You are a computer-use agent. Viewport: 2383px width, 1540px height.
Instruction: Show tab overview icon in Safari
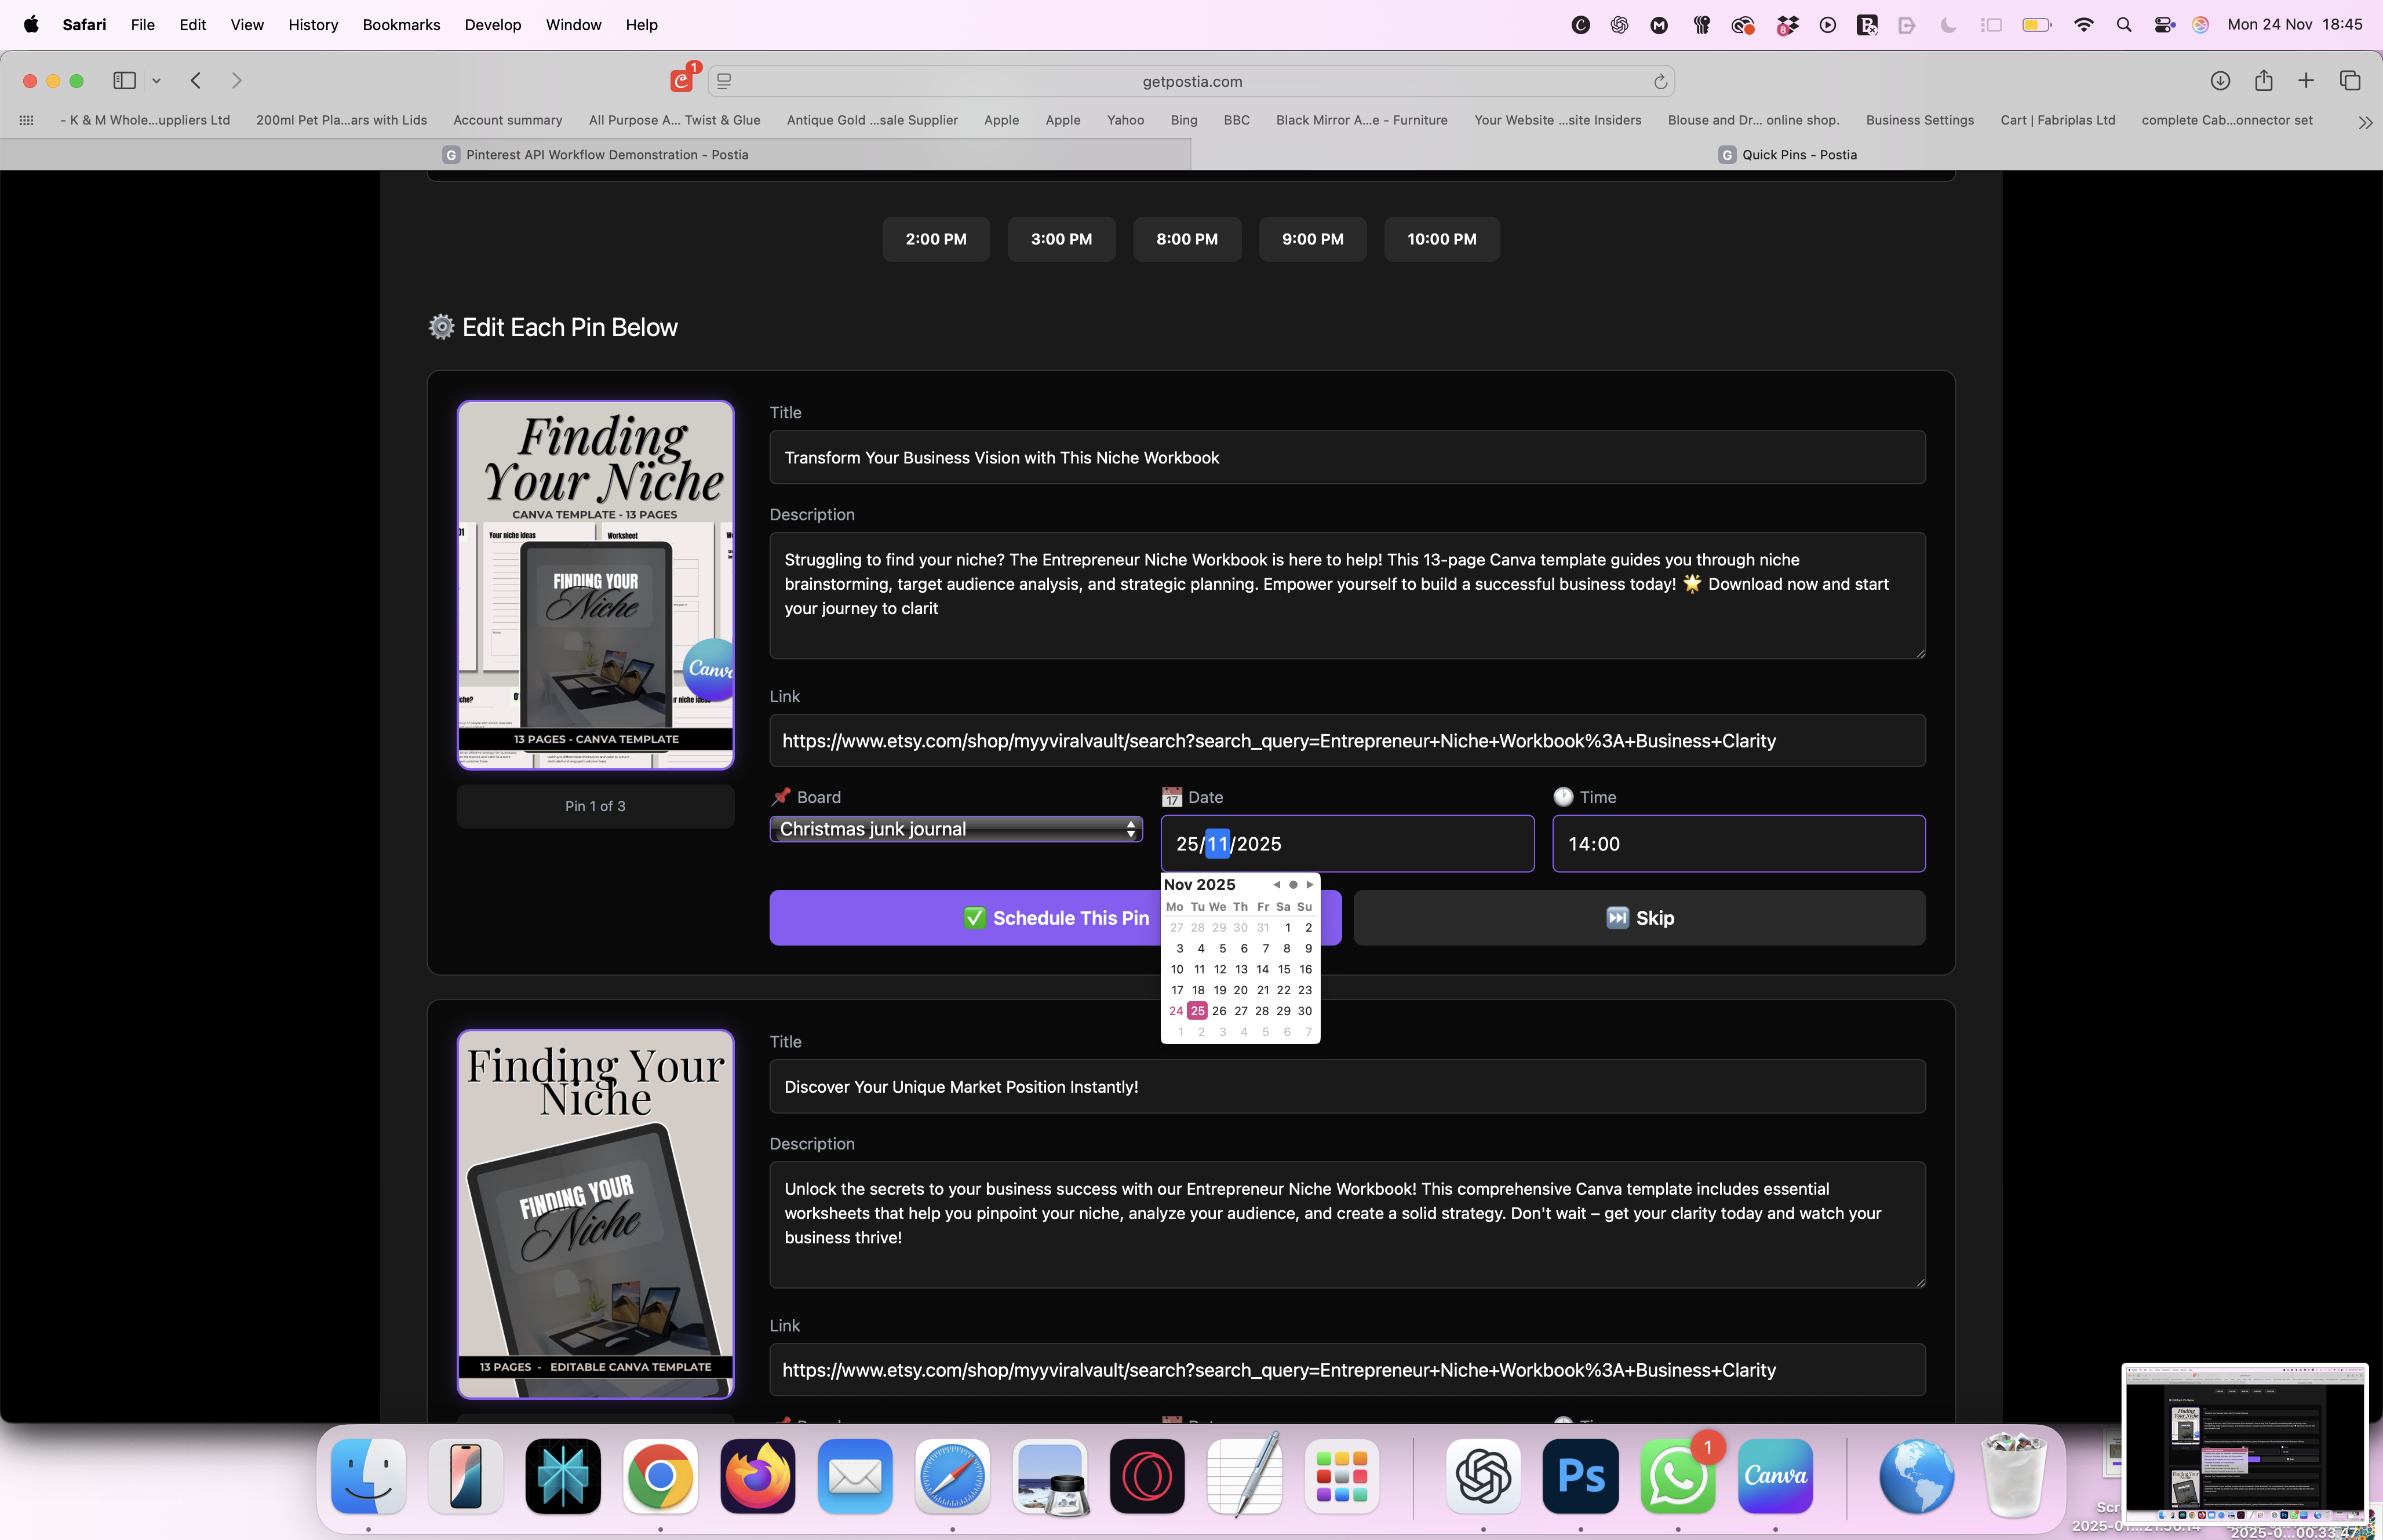[x=2350, y=81]
